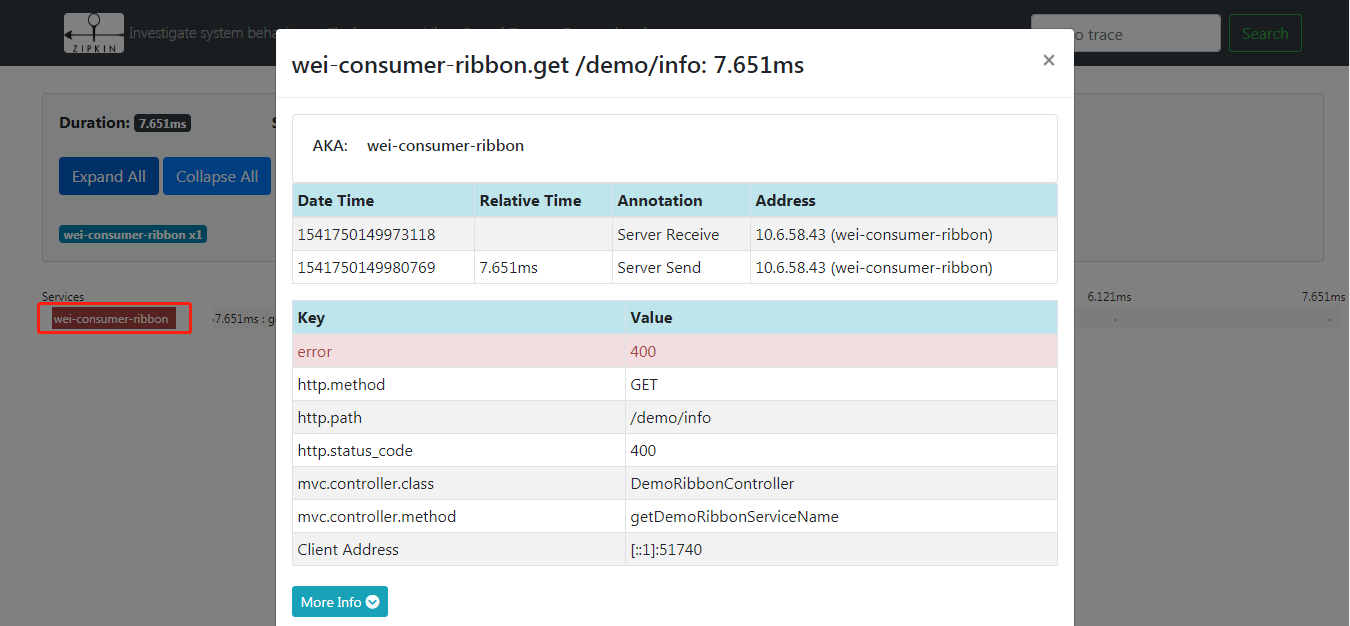Click the DemoRibbonController value

[841, 483]
